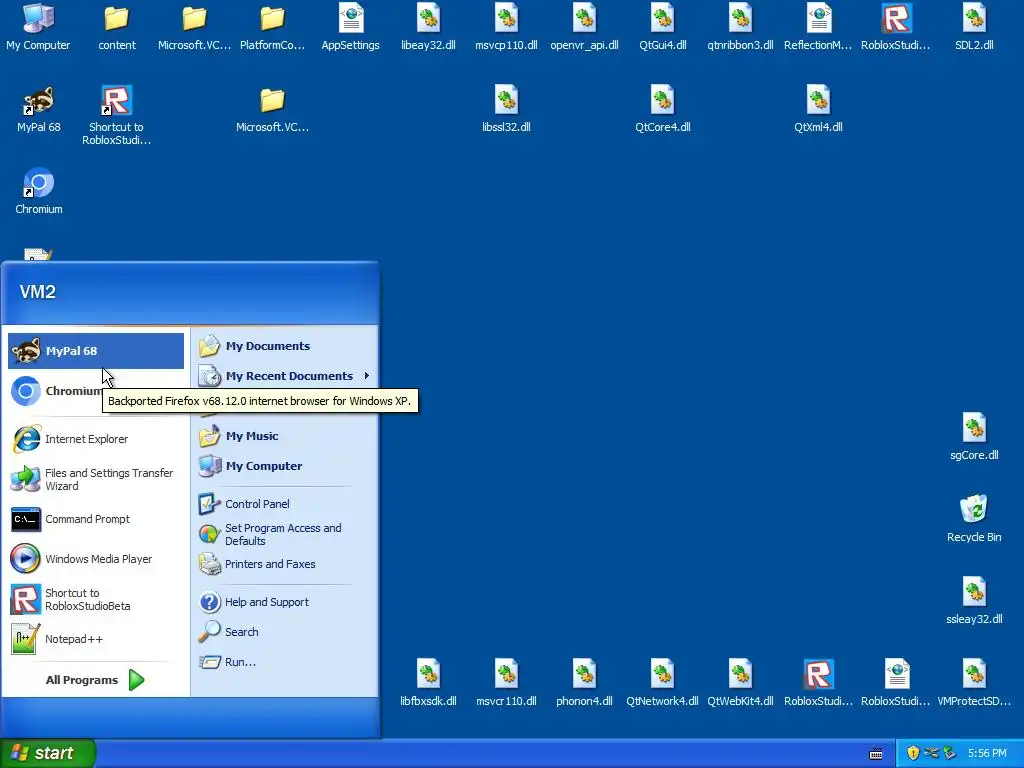Select libssl32.dll file icon
1024x768 pixels.
coord(506,108)
